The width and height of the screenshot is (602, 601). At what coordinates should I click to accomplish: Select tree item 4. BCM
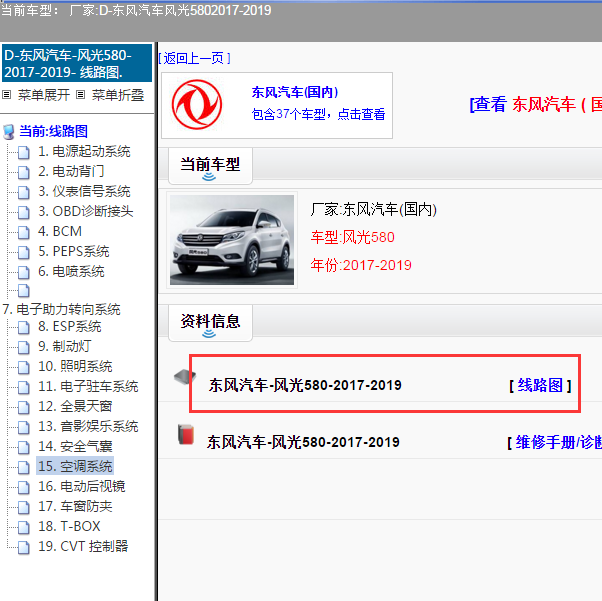[x=60, y=232]
